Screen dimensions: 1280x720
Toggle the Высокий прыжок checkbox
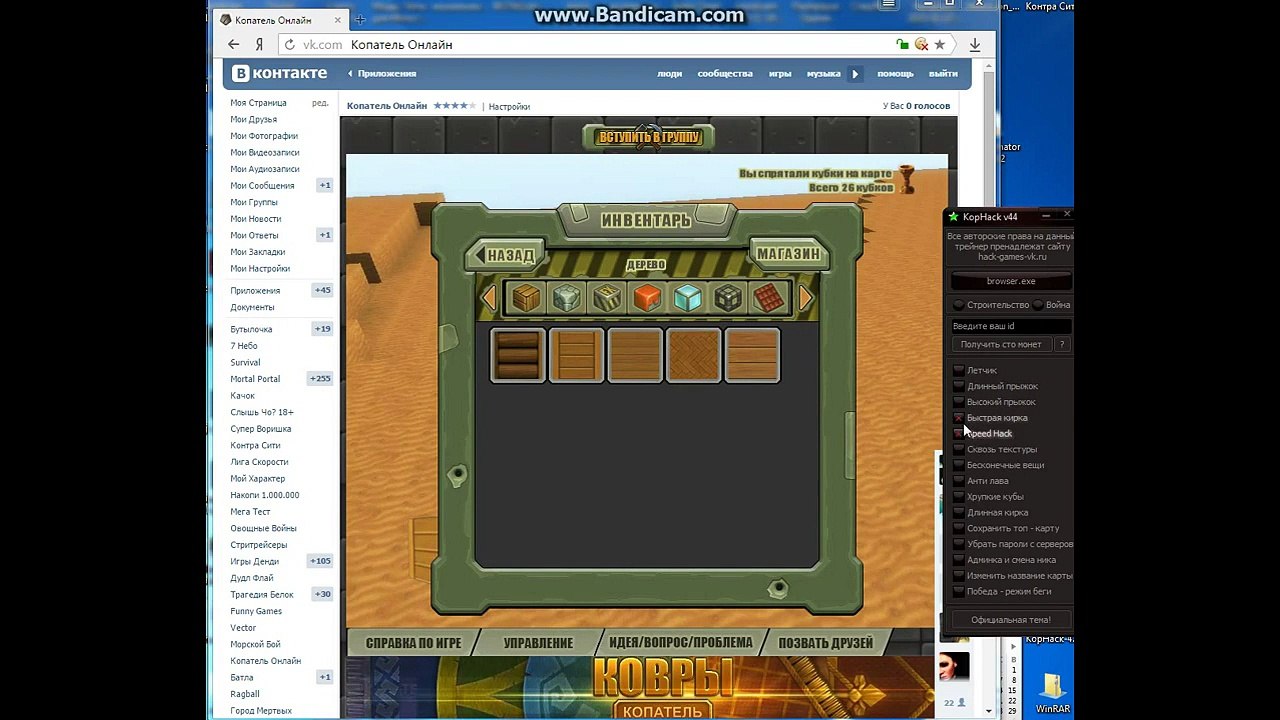coord(959,402)
